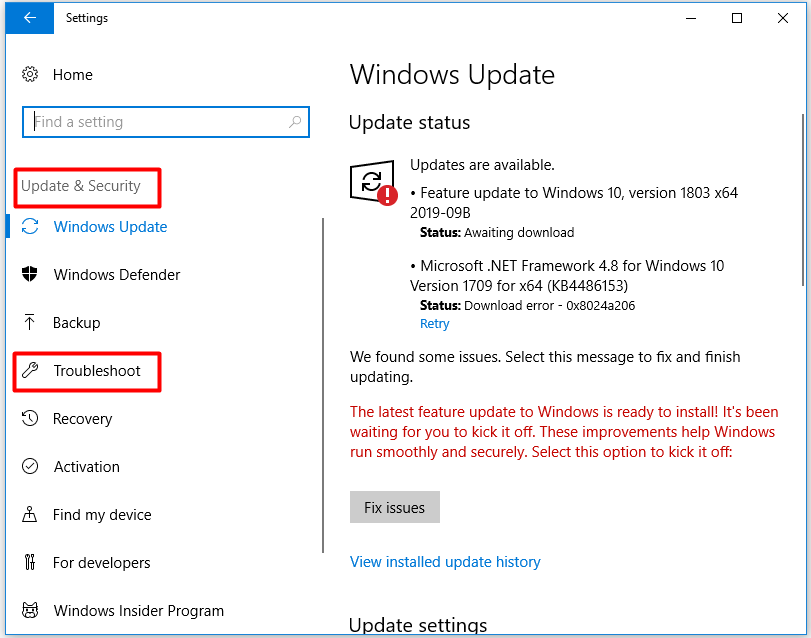
Task: Click the 'Status: Awaiting download' text
Action: [497, 233]
